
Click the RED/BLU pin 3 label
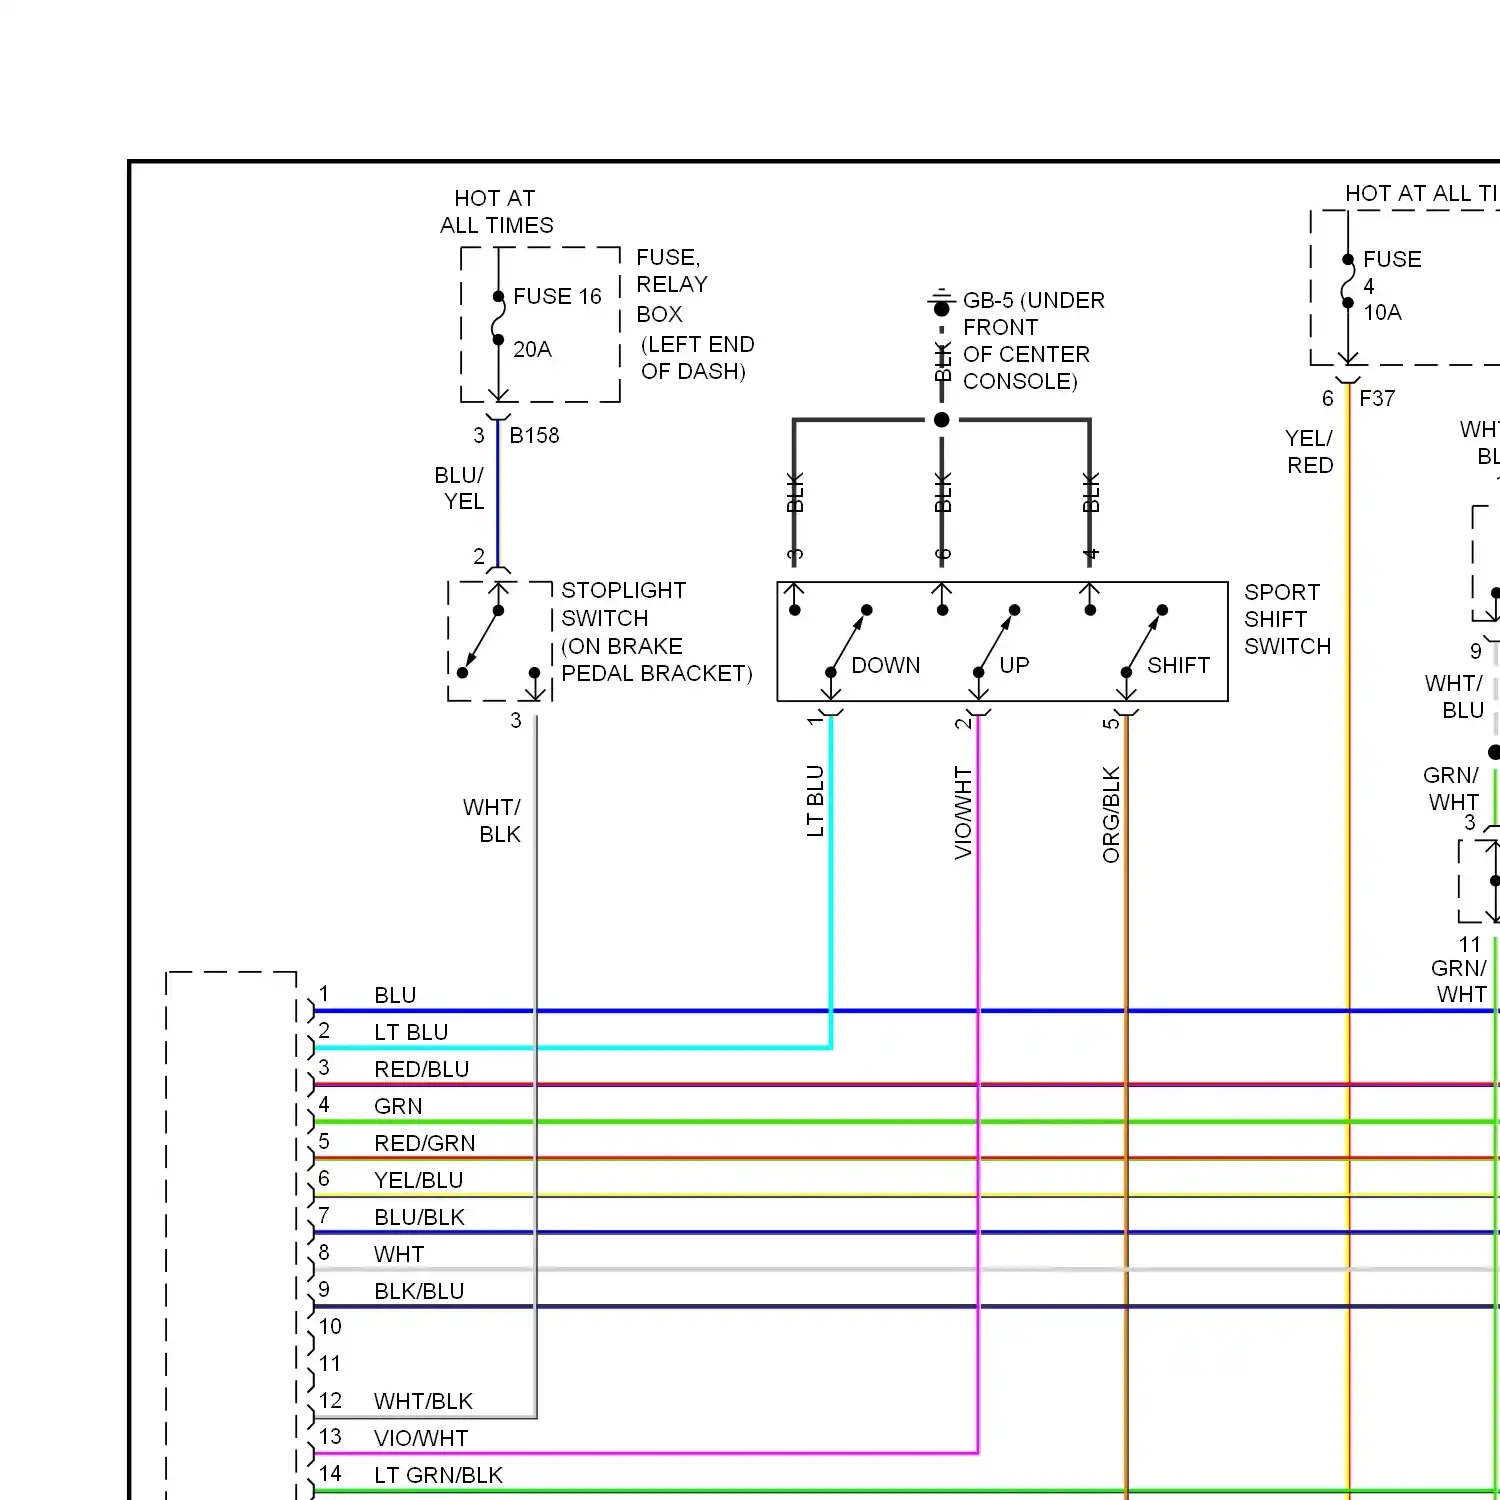(x=421, y=1069)
